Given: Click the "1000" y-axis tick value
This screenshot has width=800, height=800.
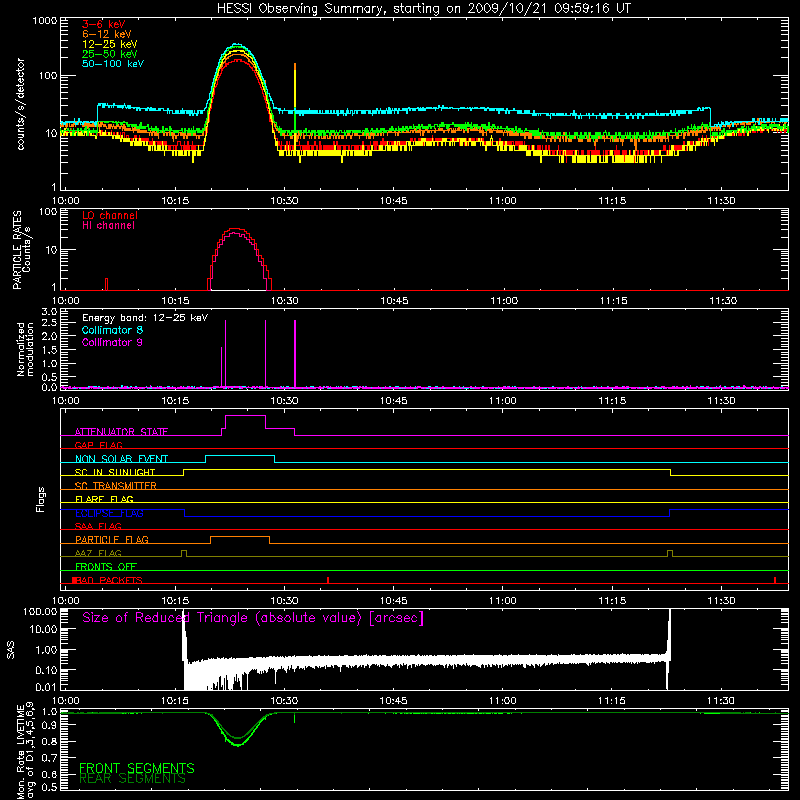Looking at the screenshot, I should (x=44, y=21).
